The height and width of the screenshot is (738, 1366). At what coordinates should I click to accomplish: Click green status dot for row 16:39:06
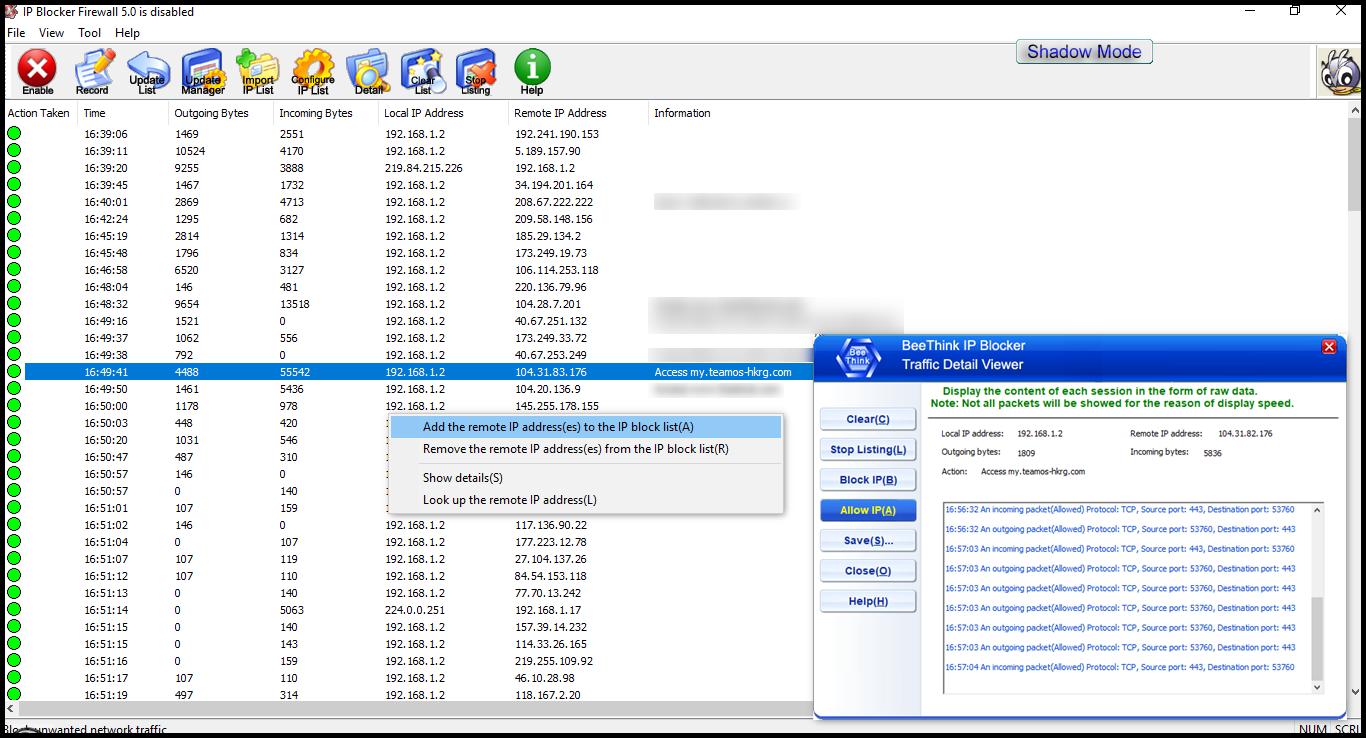pyautogui.click(x=14, y=134)
